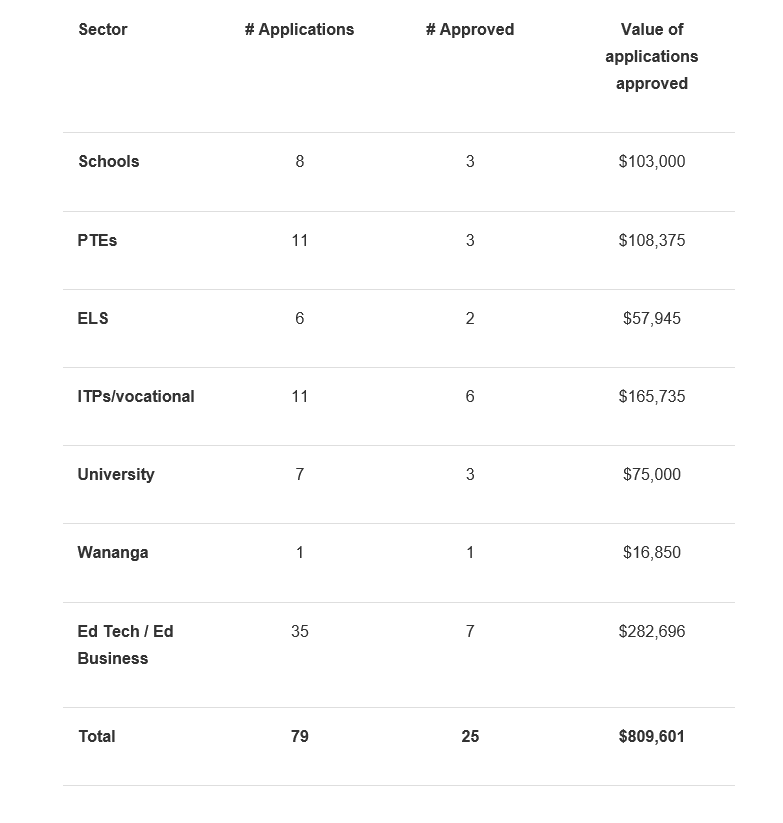Select the PTEs row label
Viewport: 783px width, 823px height.
click(x=97, y=240)
